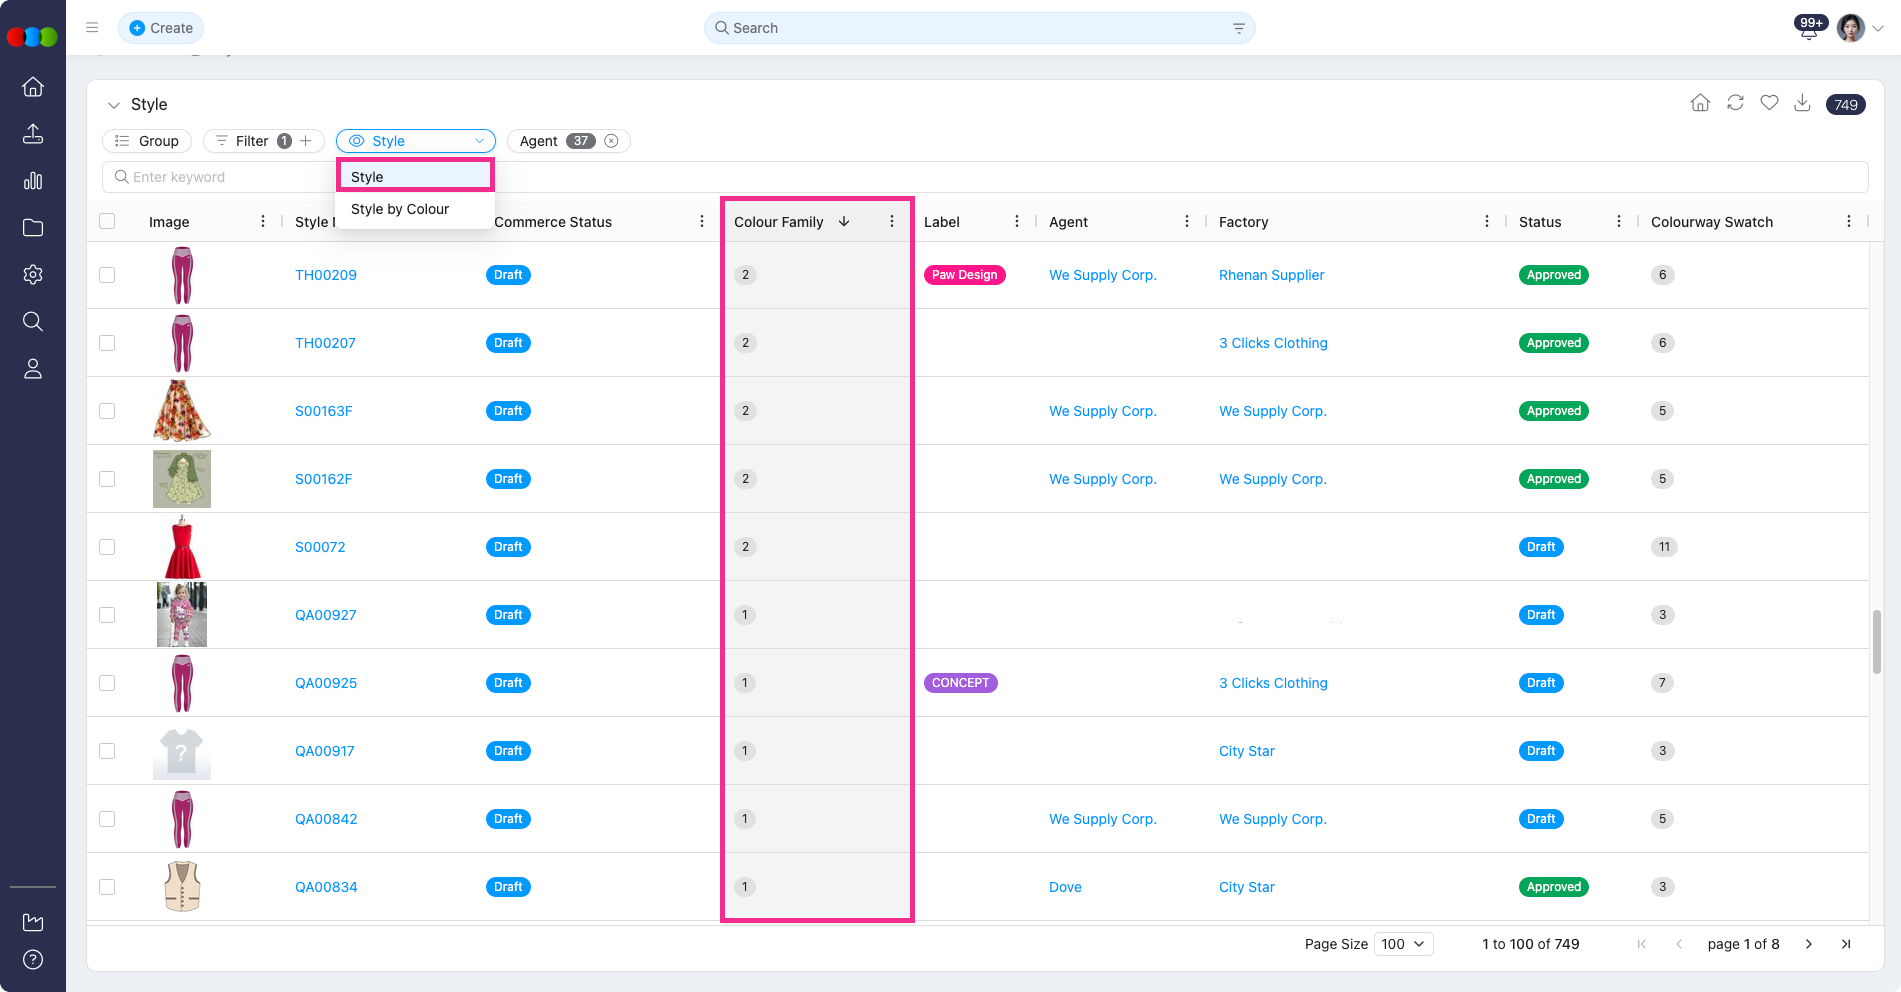Open the upload icon in the sidebar
This screenshot has width=1901, height=992.
click(x=33, y=134)
